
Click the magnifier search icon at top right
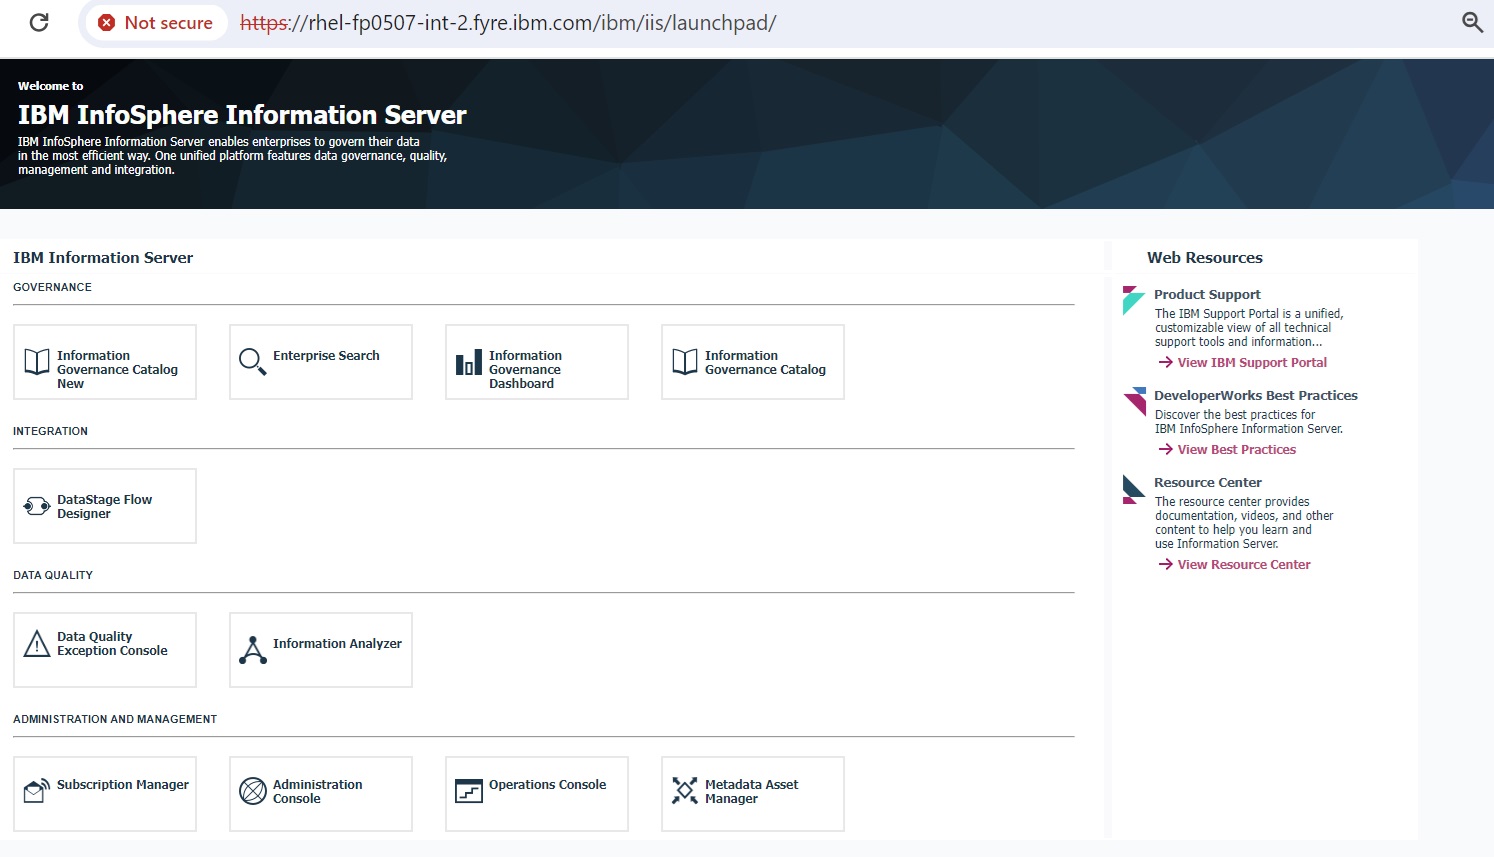click(x=1471, y=22)
